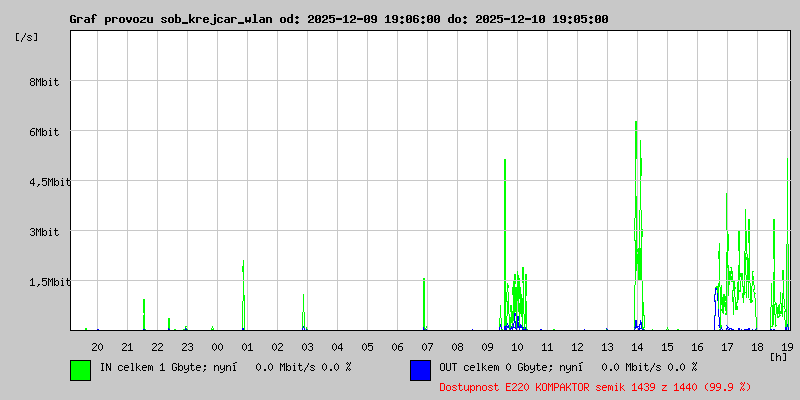Click hour label 12 on x-axis
The height and width of the screenshot is (400, 800).
point(577,347)
